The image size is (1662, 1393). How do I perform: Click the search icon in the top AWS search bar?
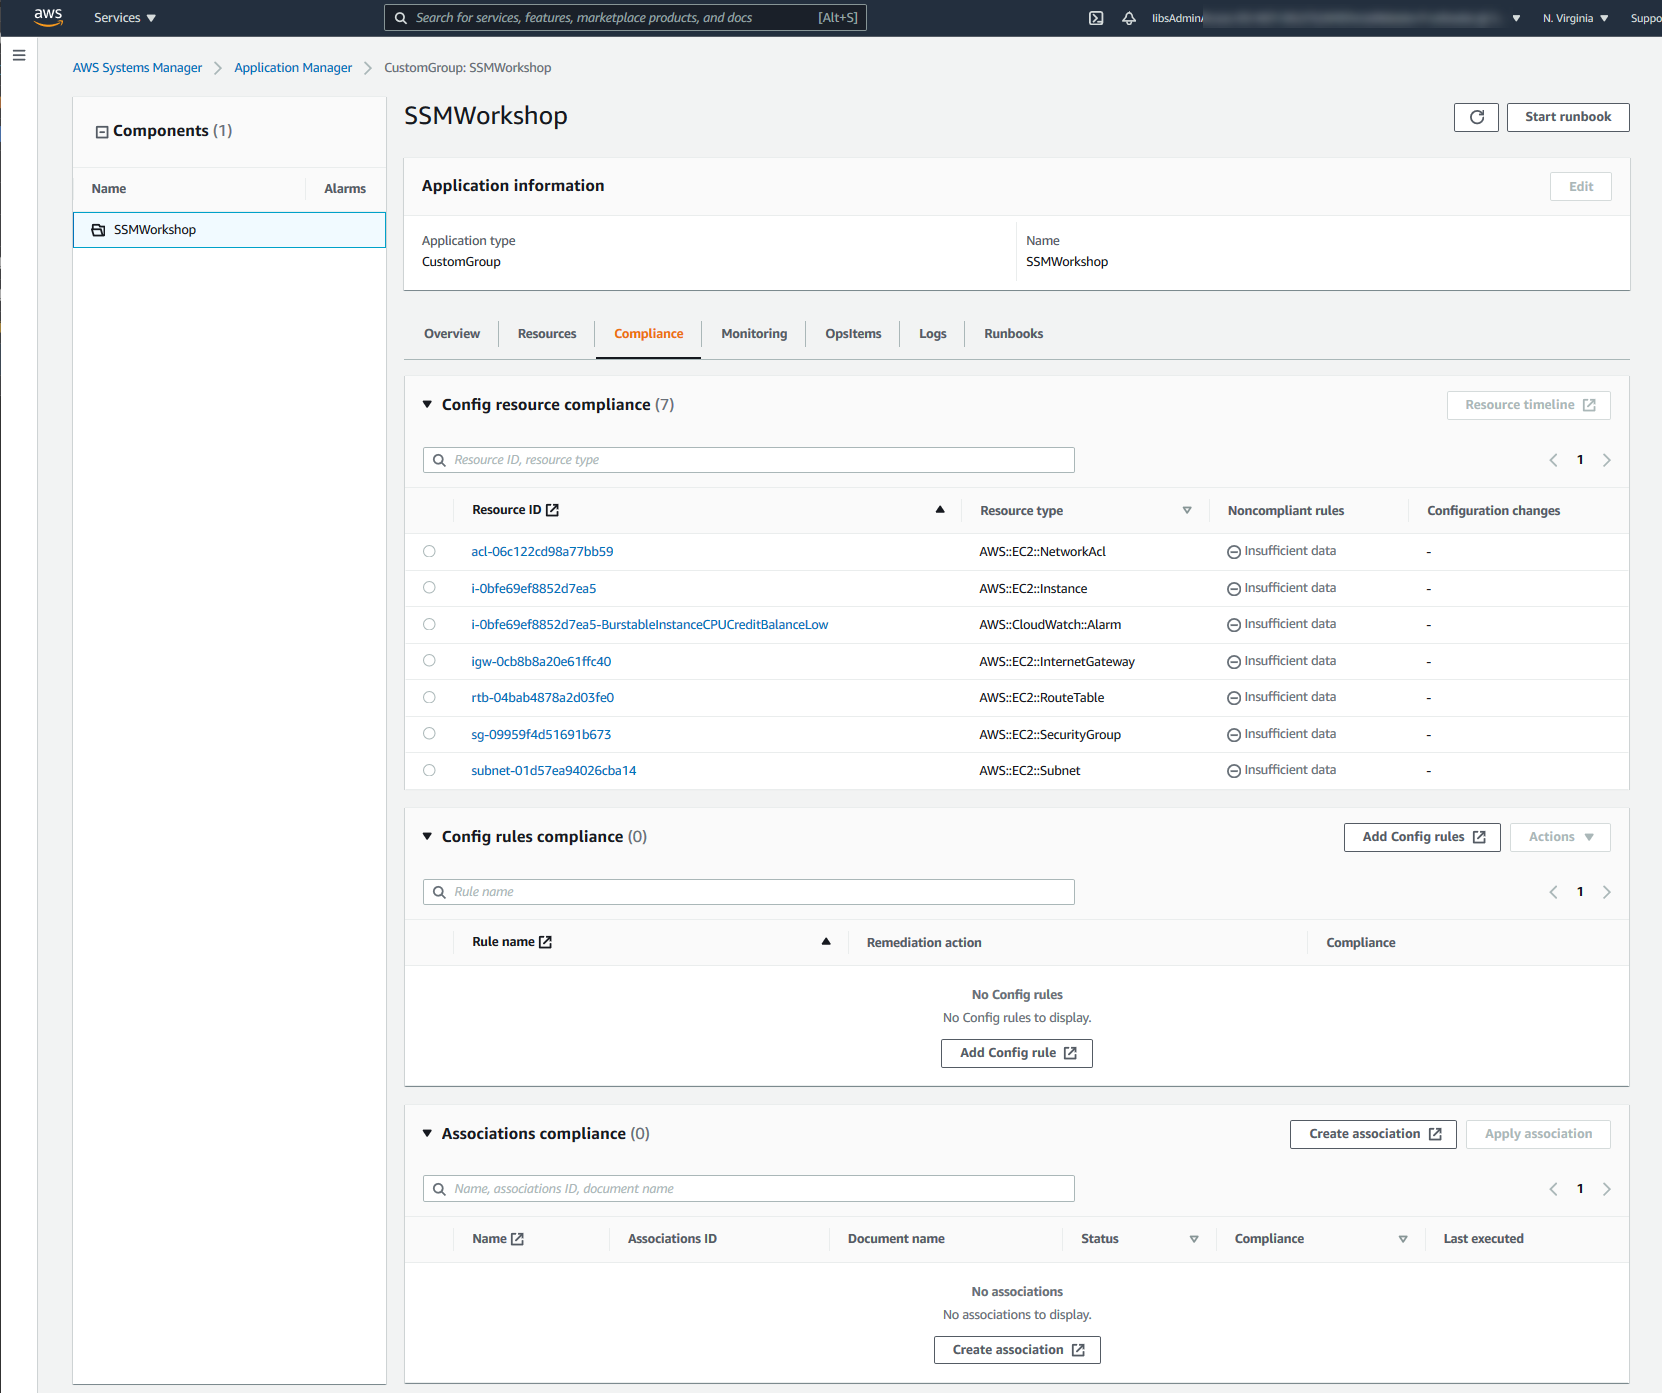coord(401,18)
